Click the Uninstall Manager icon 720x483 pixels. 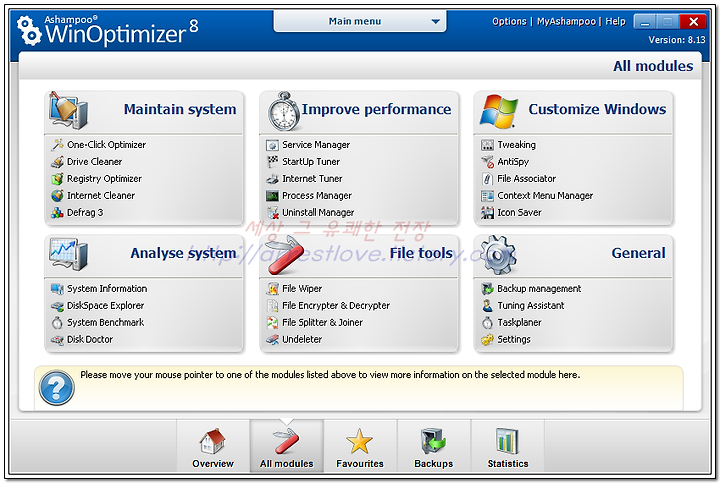(x=272, y=213)
